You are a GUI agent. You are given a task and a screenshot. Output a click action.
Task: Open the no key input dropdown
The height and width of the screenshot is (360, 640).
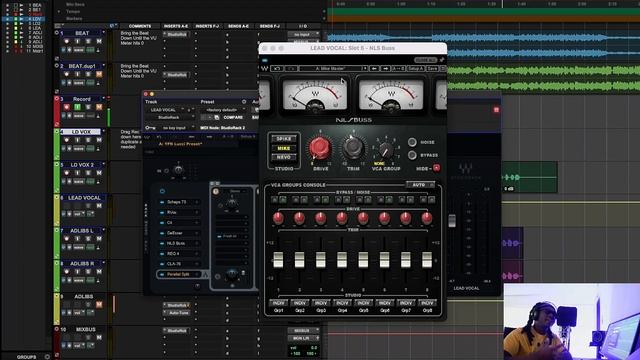(x=176, y=128)
